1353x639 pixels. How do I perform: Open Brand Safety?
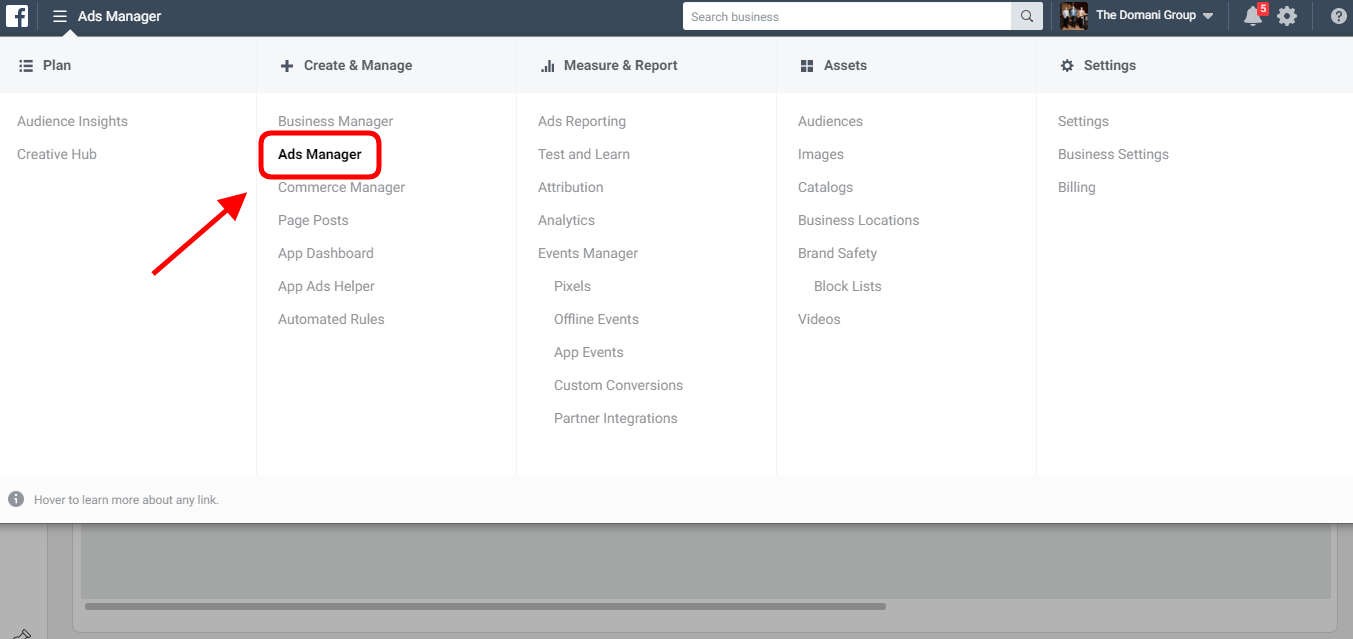[x=837, y=253]
